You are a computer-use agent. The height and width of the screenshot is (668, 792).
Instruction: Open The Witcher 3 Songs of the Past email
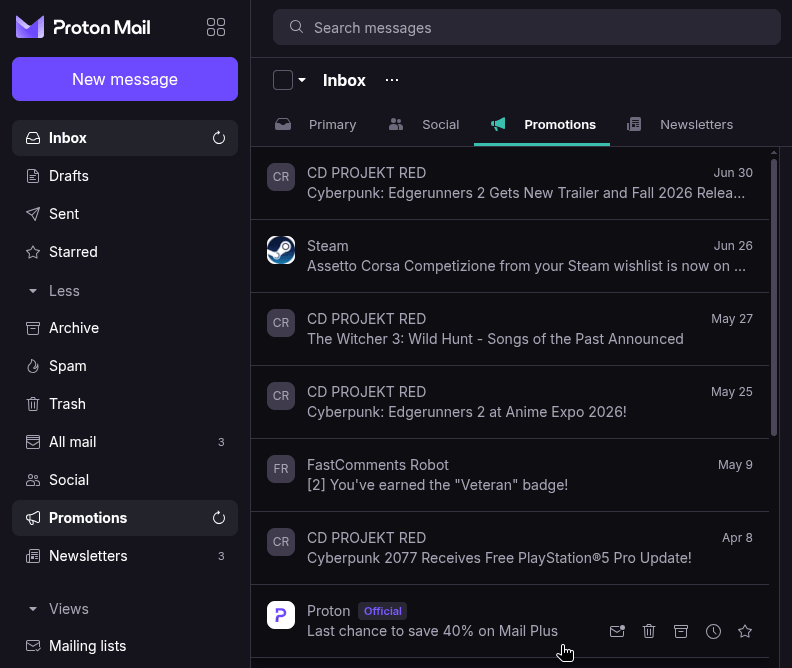point(510,329)
